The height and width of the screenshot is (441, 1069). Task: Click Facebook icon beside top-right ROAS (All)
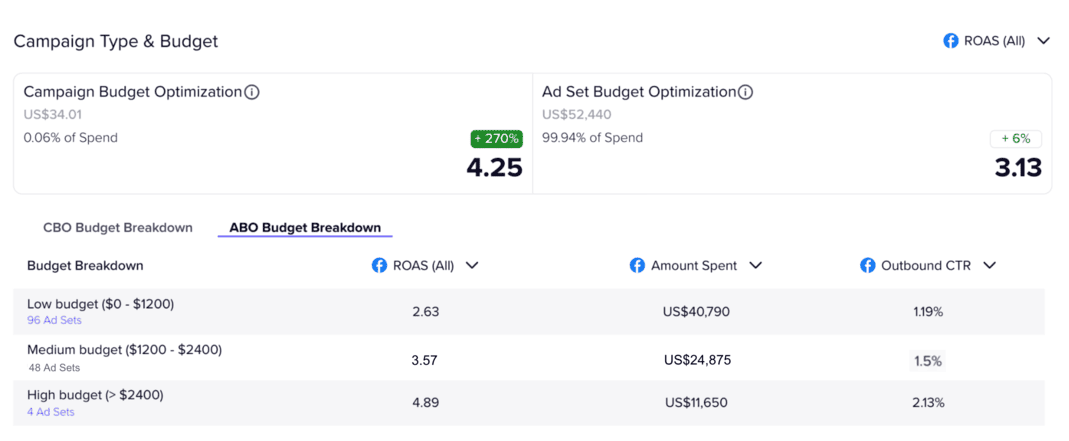[950, 41]
